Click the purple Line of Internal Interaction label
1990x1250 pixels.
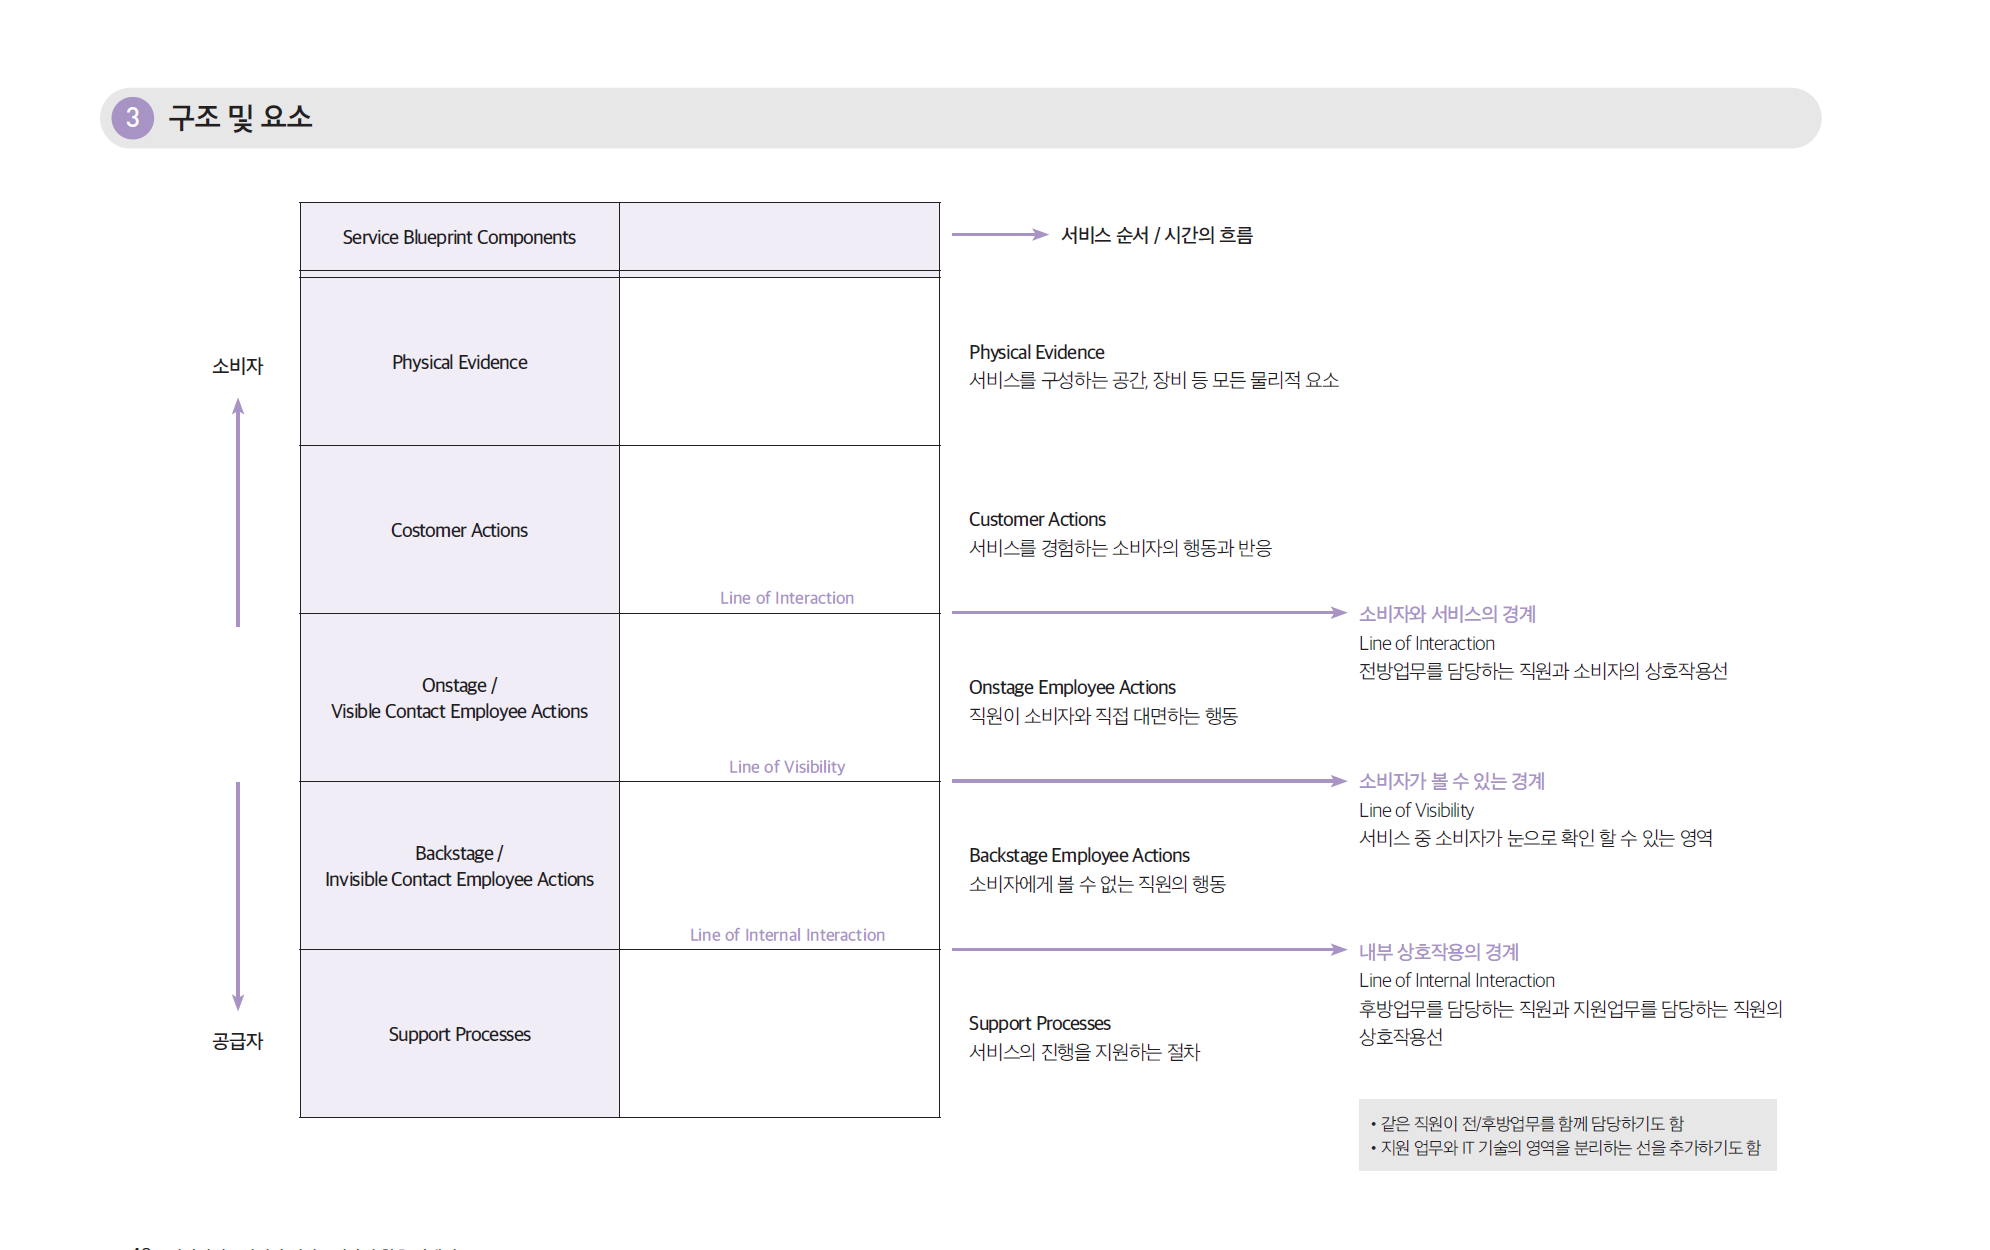coord(786,935)
